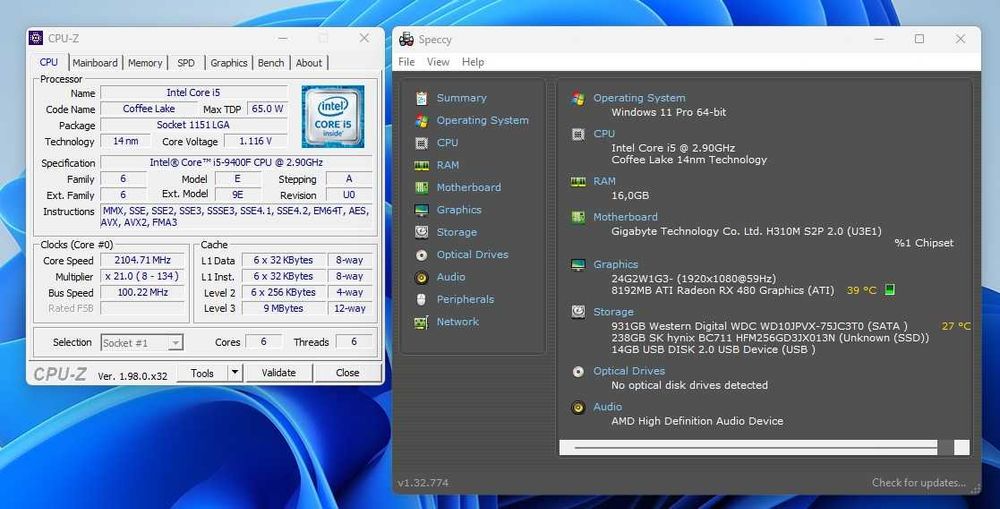
Task: Click the Motherboard icon in summary pane
Action: (578, 218)
